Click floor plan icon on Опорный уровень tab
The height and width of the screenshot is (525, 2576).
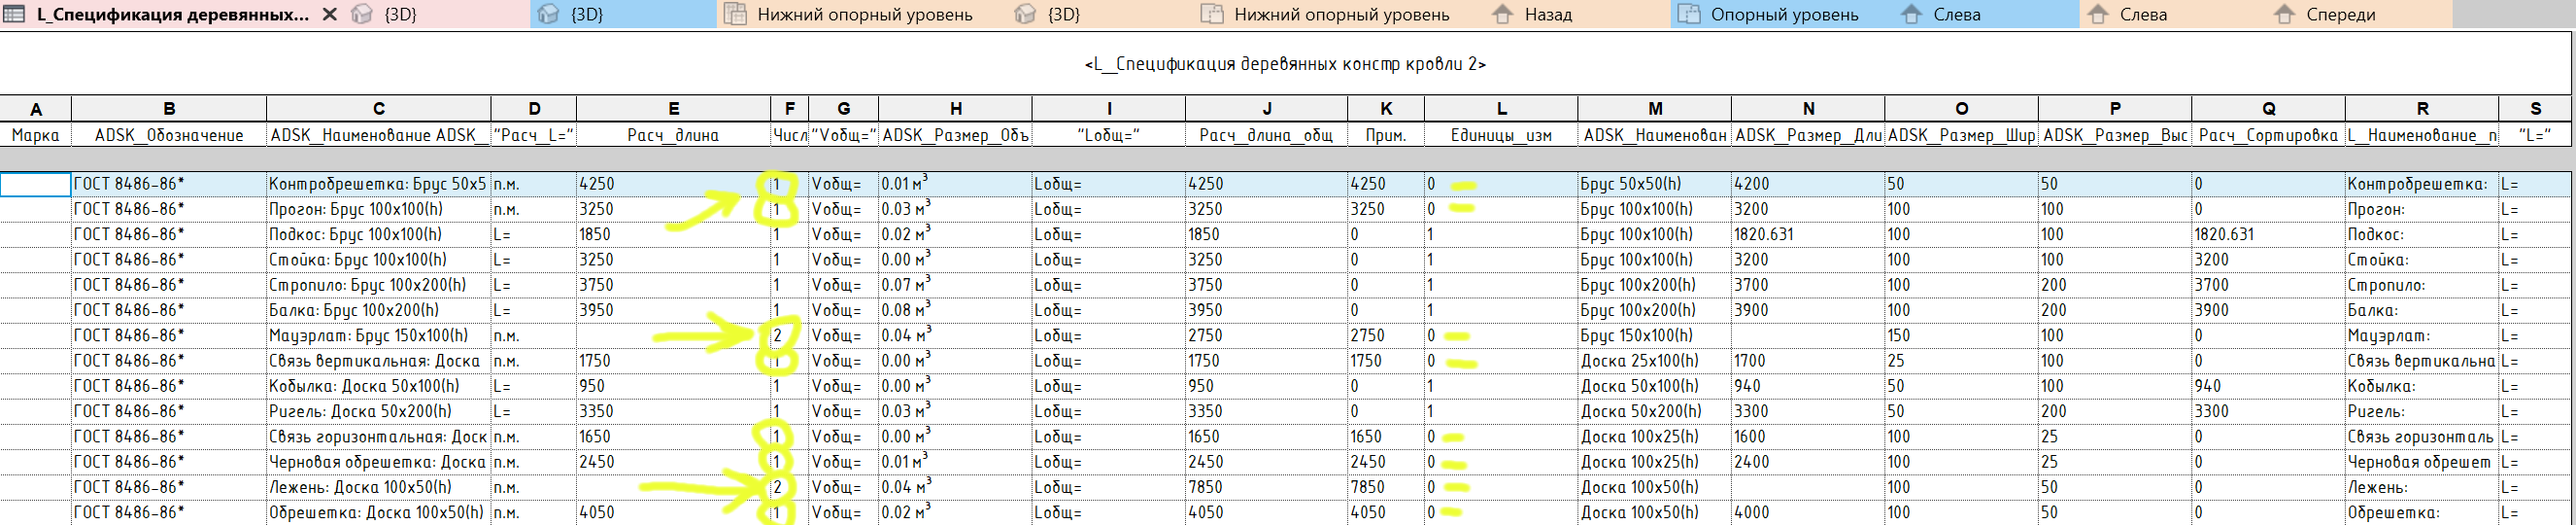click(1689, 15)
